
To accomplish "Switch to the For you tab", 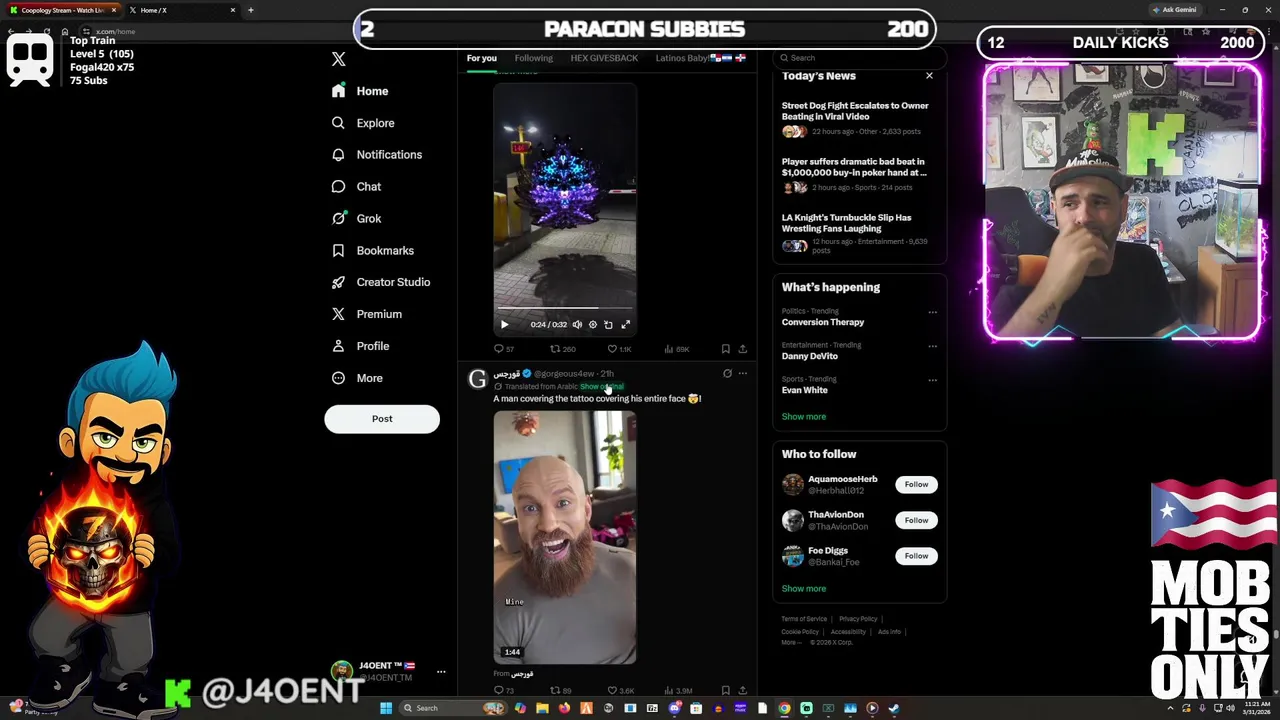I will 481,58.
